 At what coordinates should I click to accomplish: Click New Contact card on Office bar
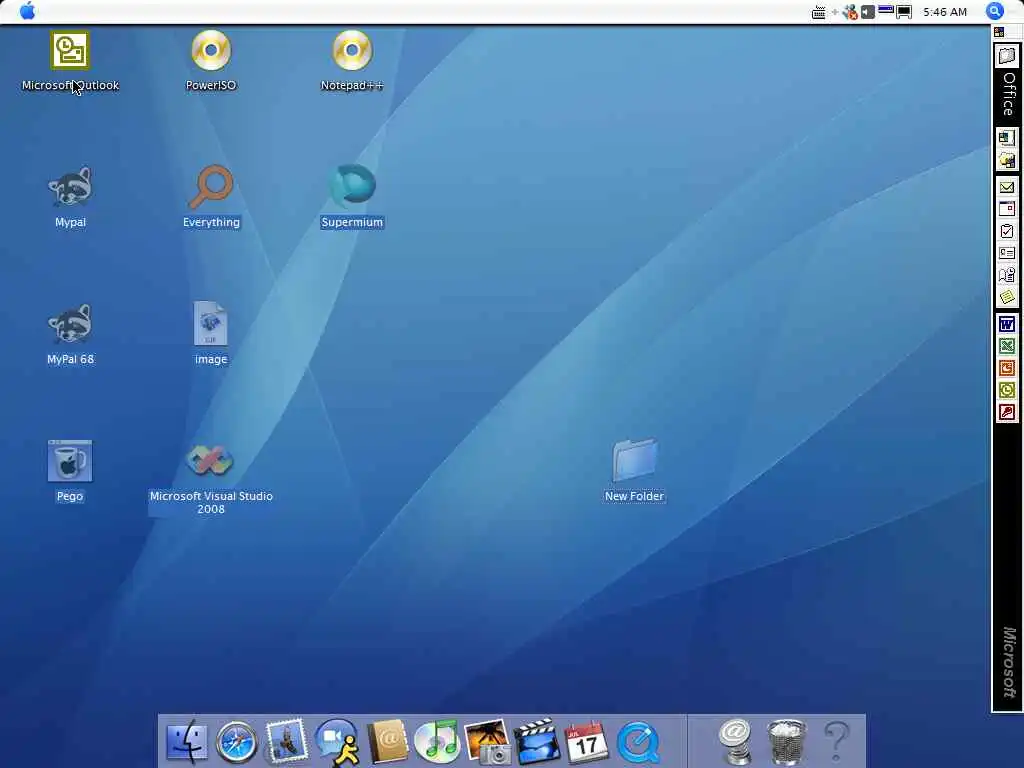click(1006, 253)
